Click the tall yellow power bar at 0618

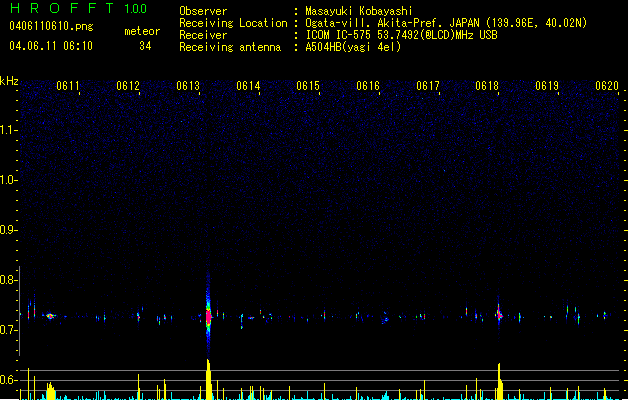499,381
